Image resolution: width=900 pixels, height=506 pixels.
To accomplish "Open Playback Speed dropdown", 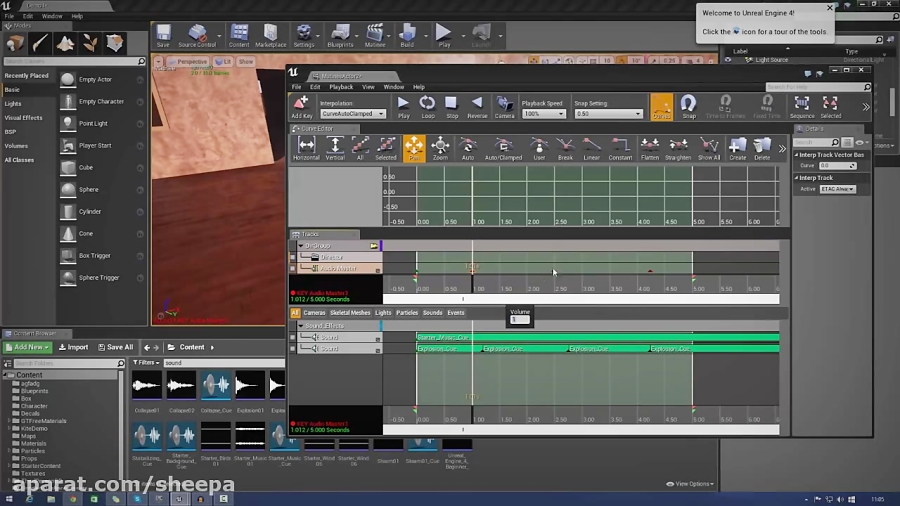I will pos(543,114).
